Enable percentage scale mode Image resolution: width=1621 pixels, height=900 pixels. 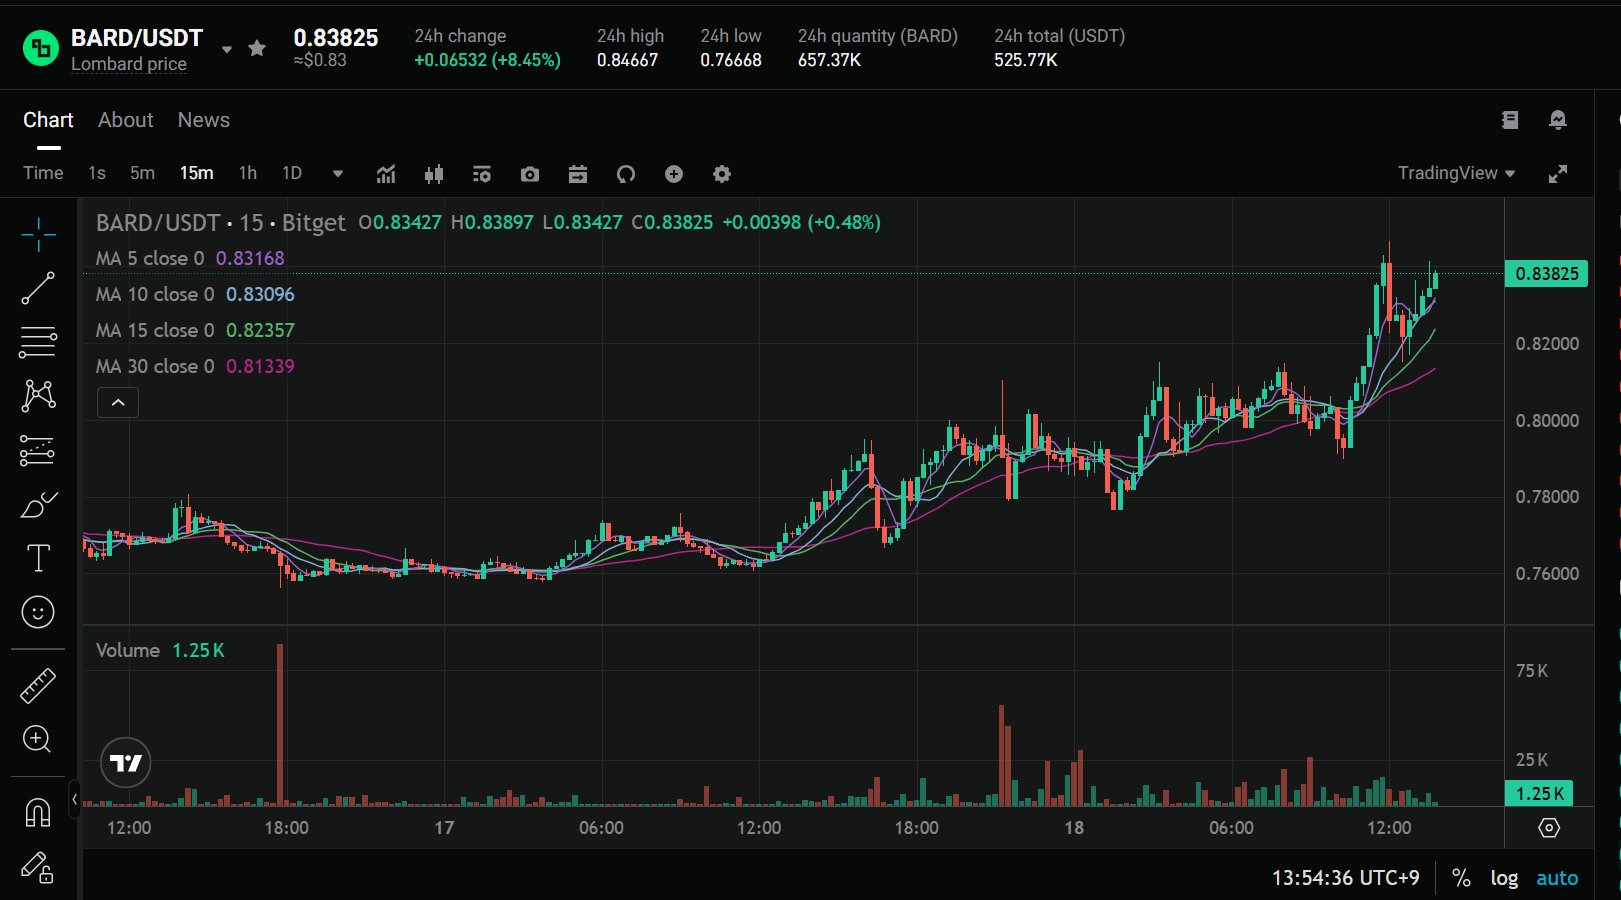point(1461,878)
